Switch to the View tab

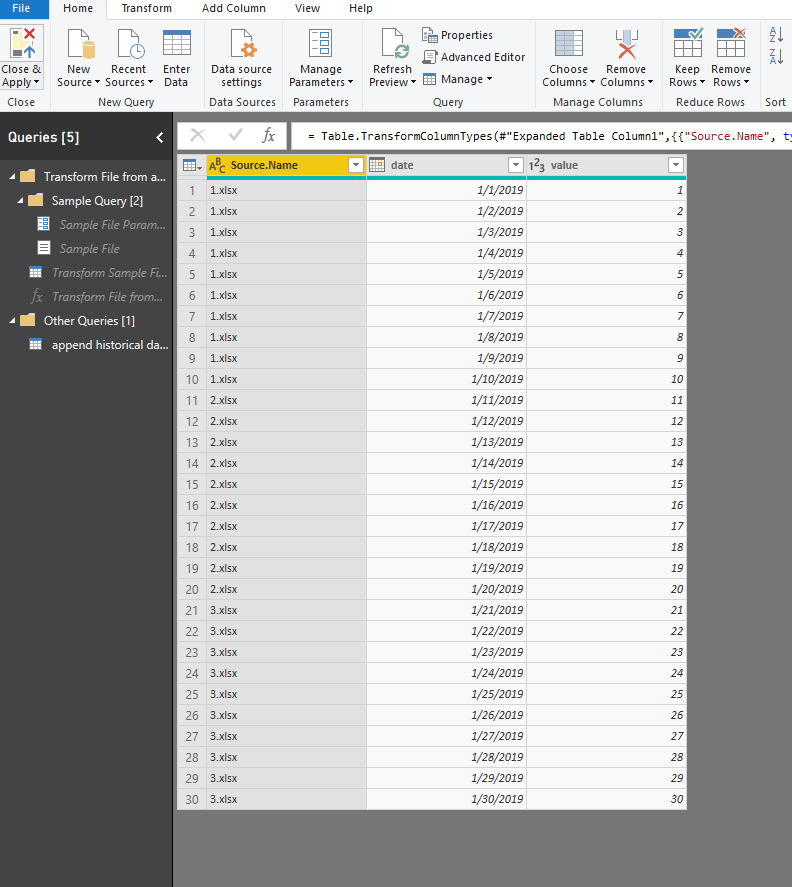click(307, 8)
